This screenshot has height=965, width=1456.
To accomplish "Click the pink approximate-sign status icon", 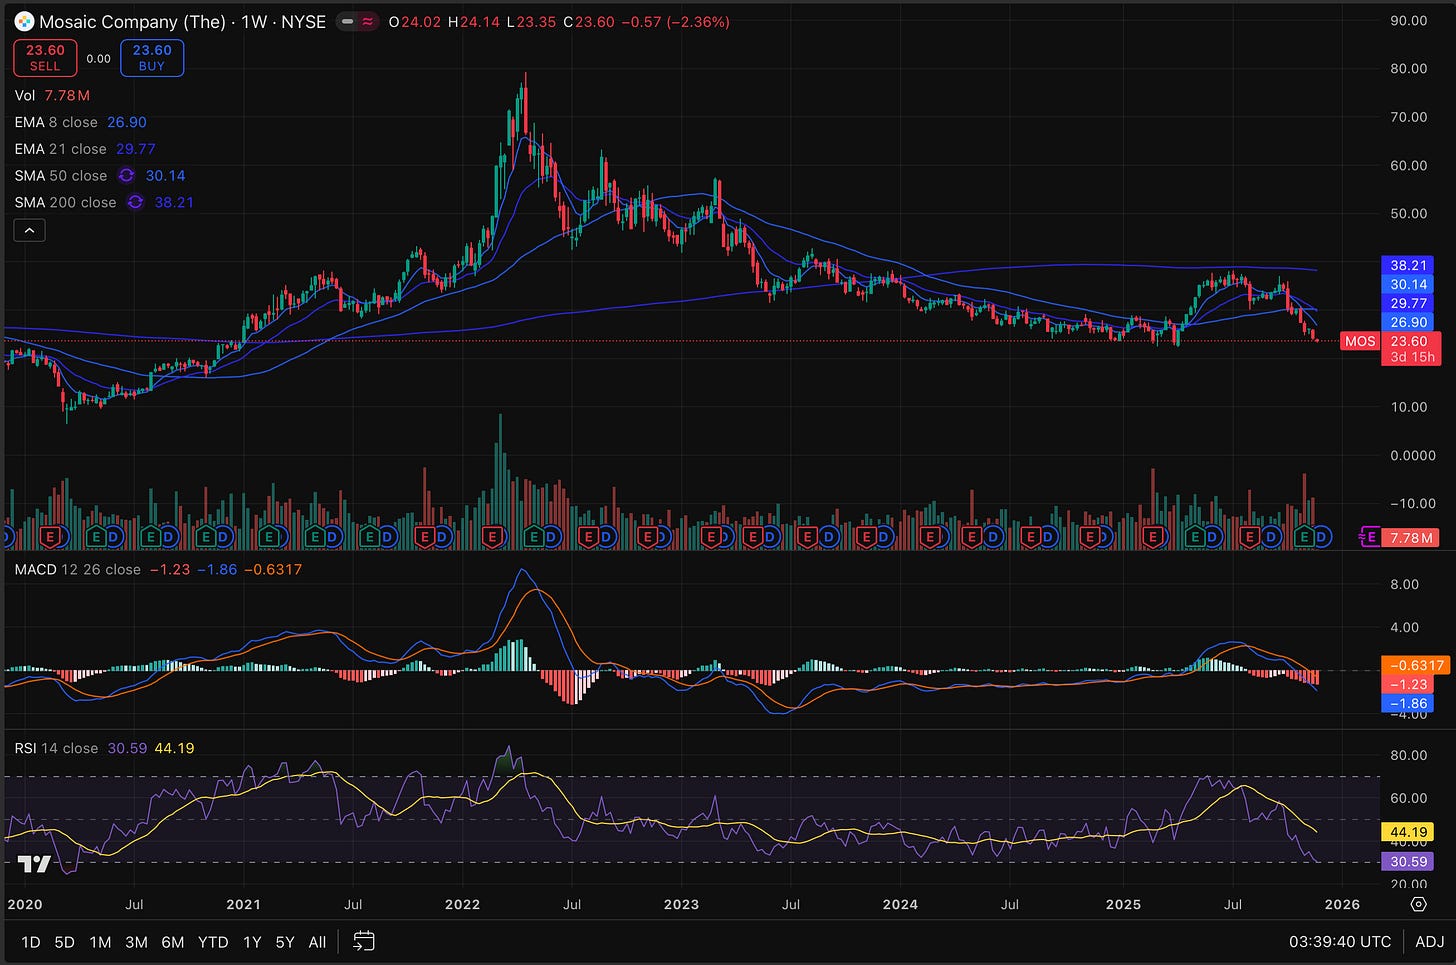I will [x=368, y=21].
